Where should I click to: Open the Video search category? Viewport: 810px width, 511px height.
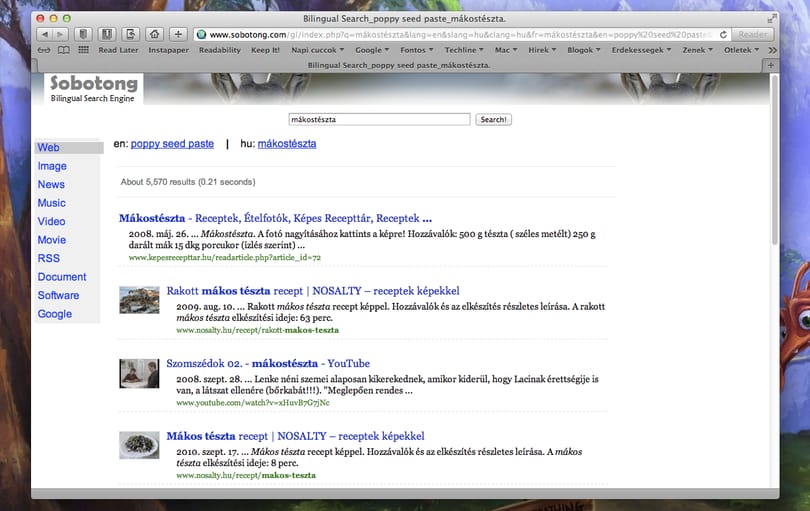pos(51,222)
